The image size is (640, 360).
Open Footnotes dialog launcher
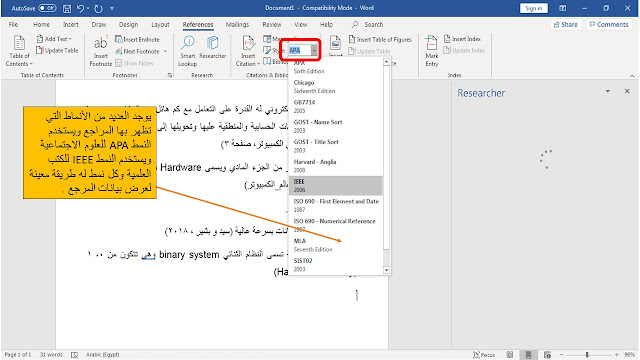(170, 75)
